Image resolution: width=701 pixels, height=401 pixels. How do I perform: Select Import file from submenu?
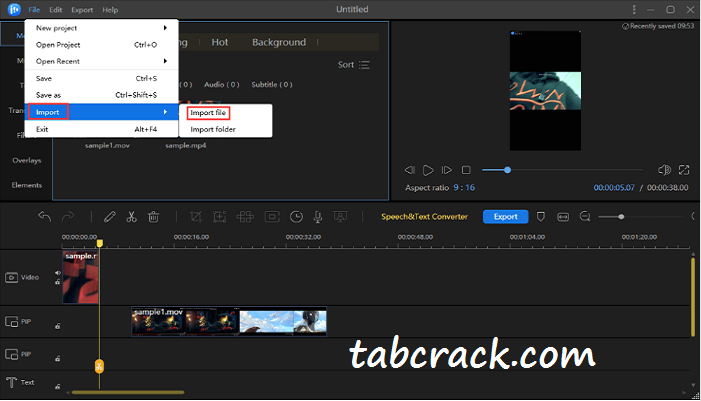coord(208,113)
